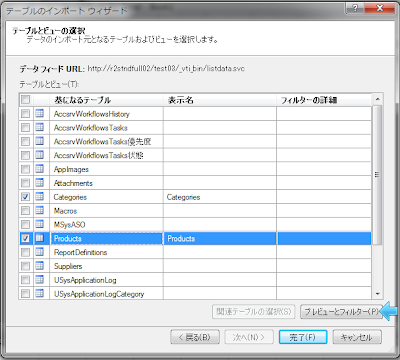The height and width of the screenshot is (360, 400).
Task: Check the AccsrvWorkflowsTasks優先度 checkbox
Action: [x=25, y=141]
